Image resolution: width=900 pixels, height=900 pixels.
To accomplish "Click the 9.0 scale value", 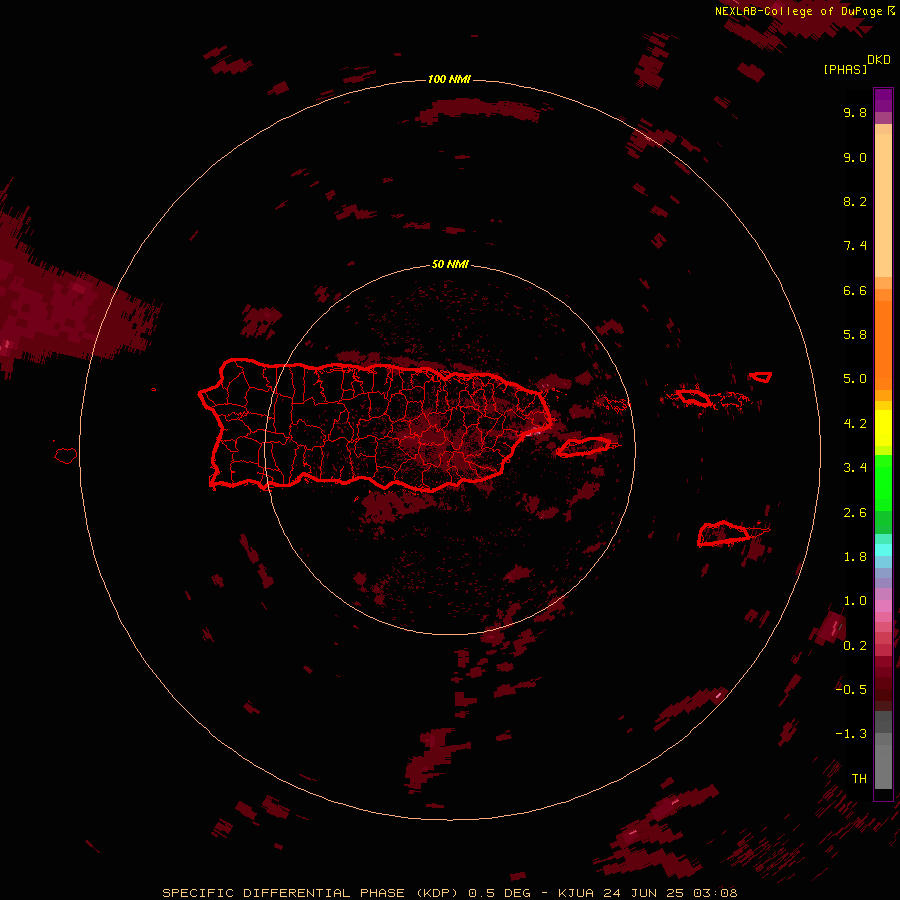I will tap(855, 157).
